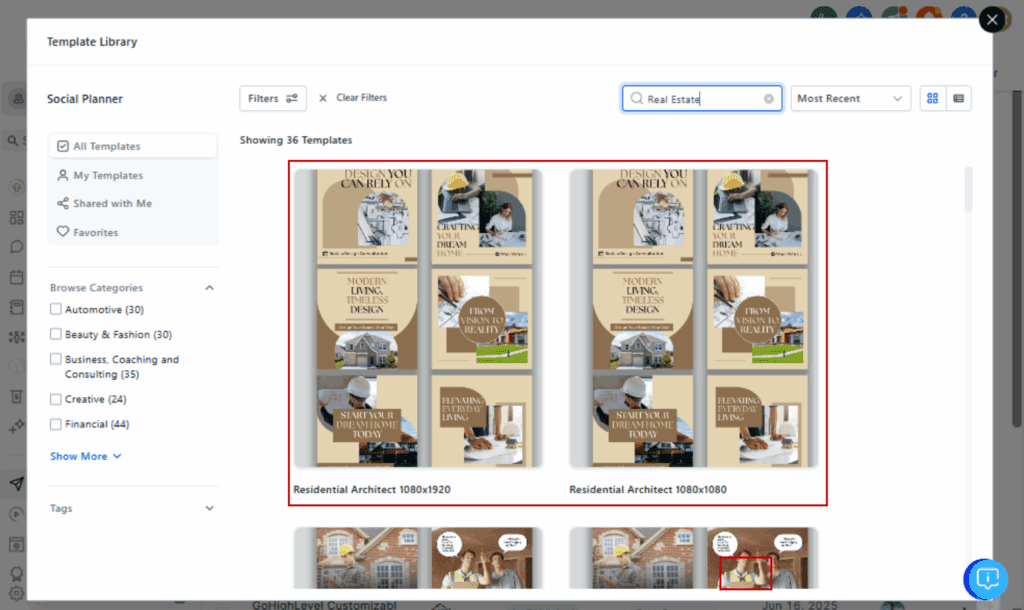The image size is (1024, 610).
Task: Collapse the Browse Categories section
Action: point(209,287)
